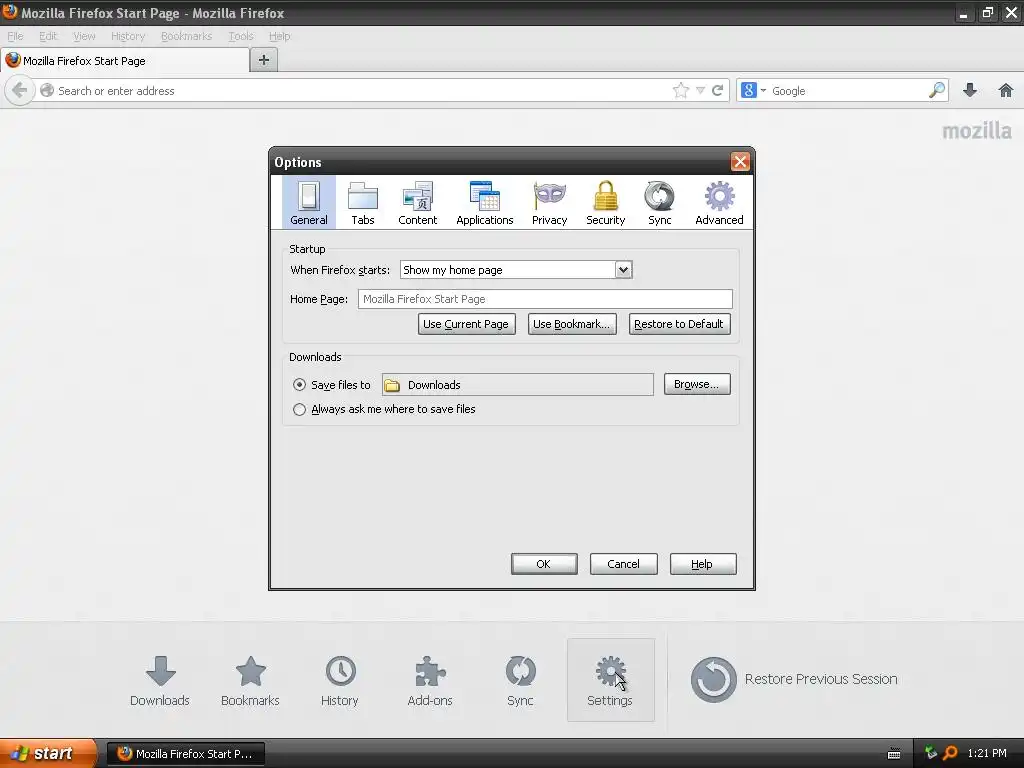Image resolution: width=1024 pixels, height=768 pixels.
Task: Open Add-ons puzzle piece shortcut
Action: click(x=430, y=680)
